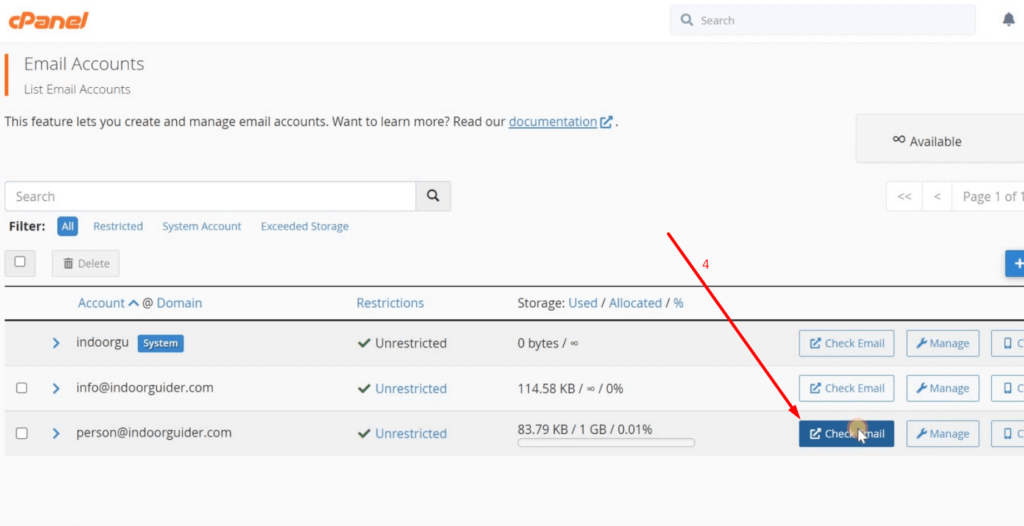Click the cPanel logo
This screenshot has height=526, width=1024.
(x=48, y=20)
